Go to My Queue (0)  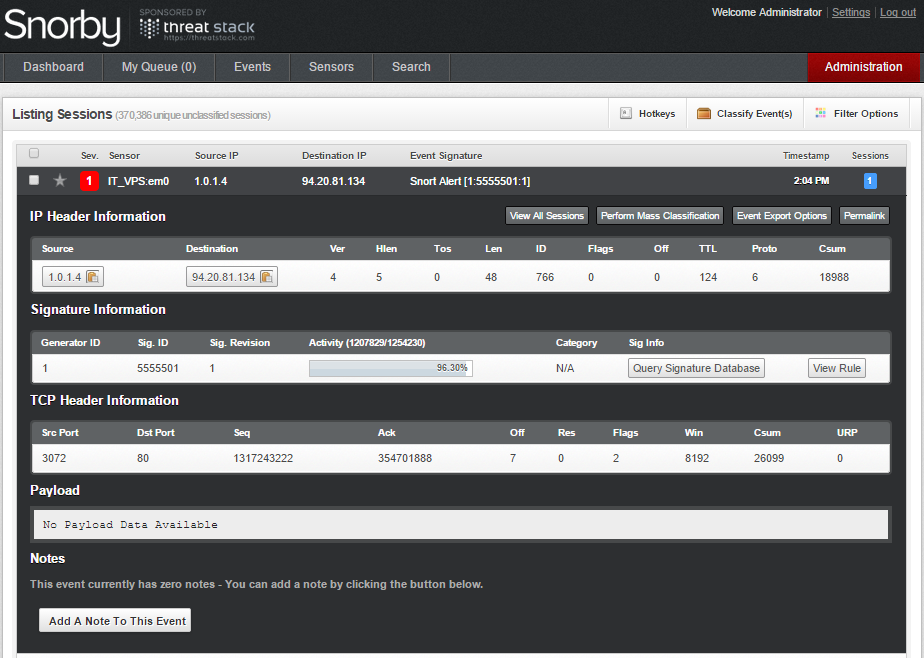click(159, 67)
